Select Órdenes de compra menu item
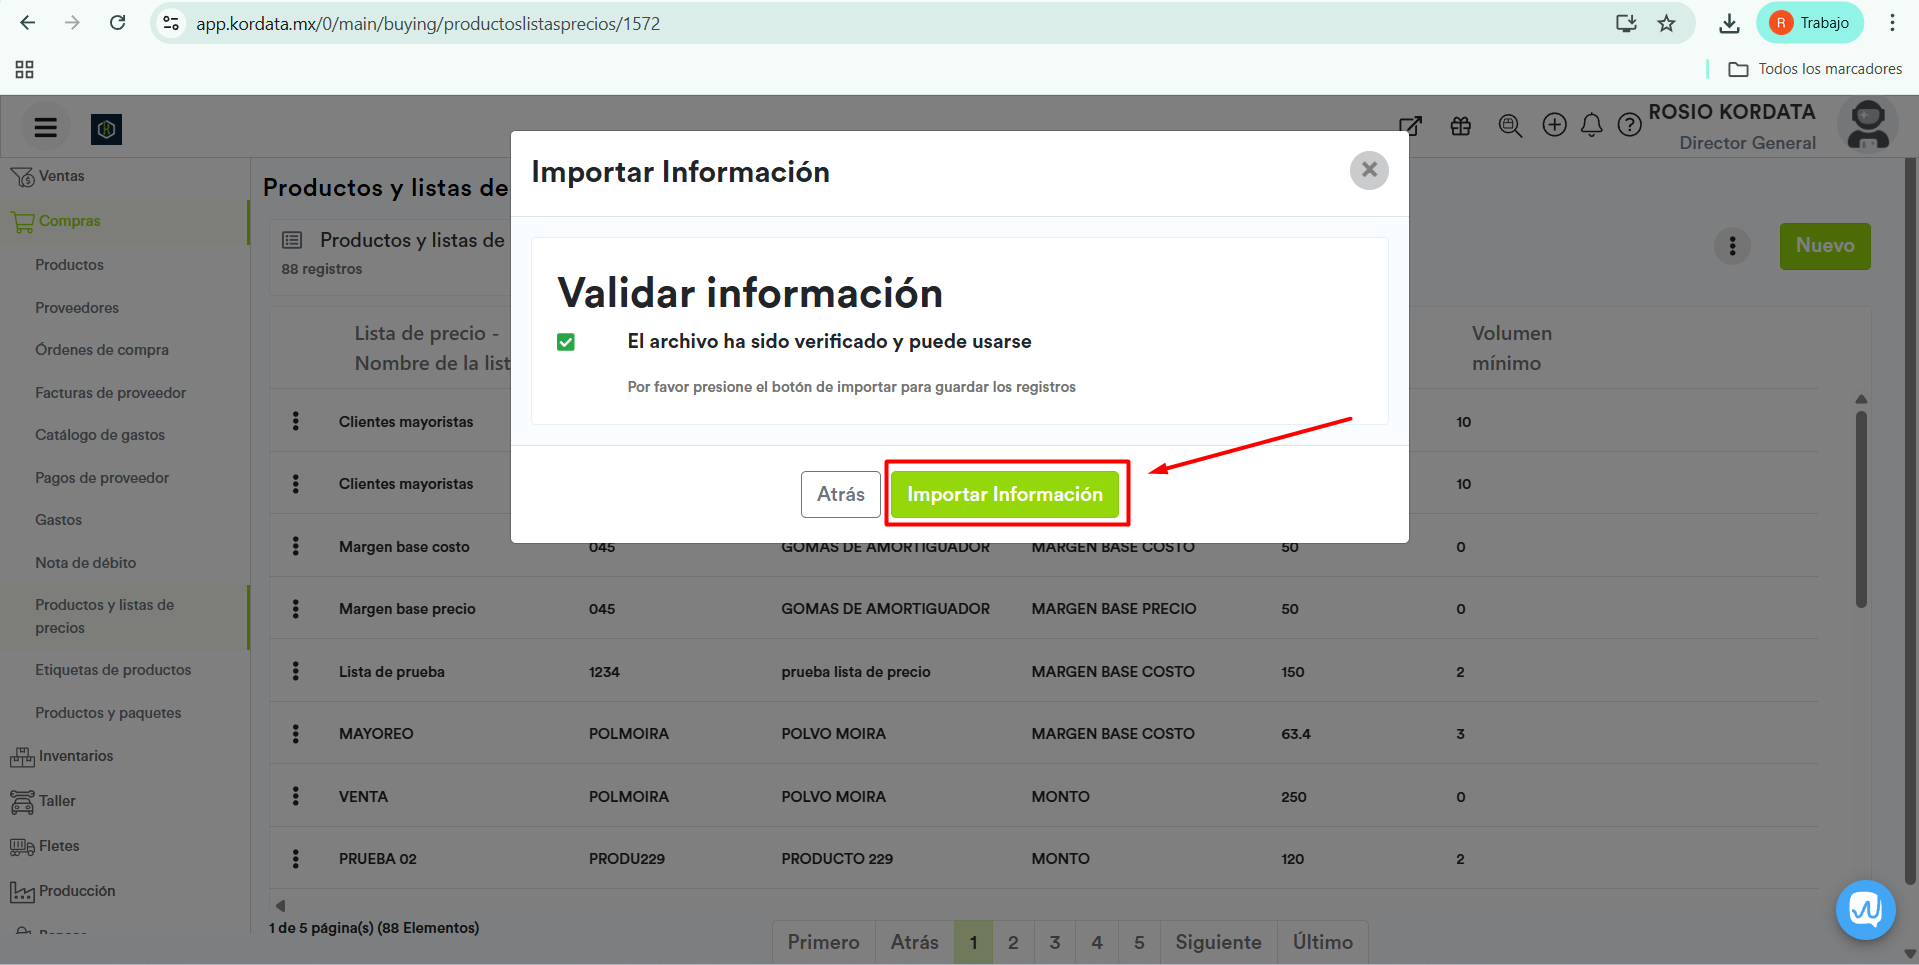The image size is (1919, 965). (x=102, y=350)
